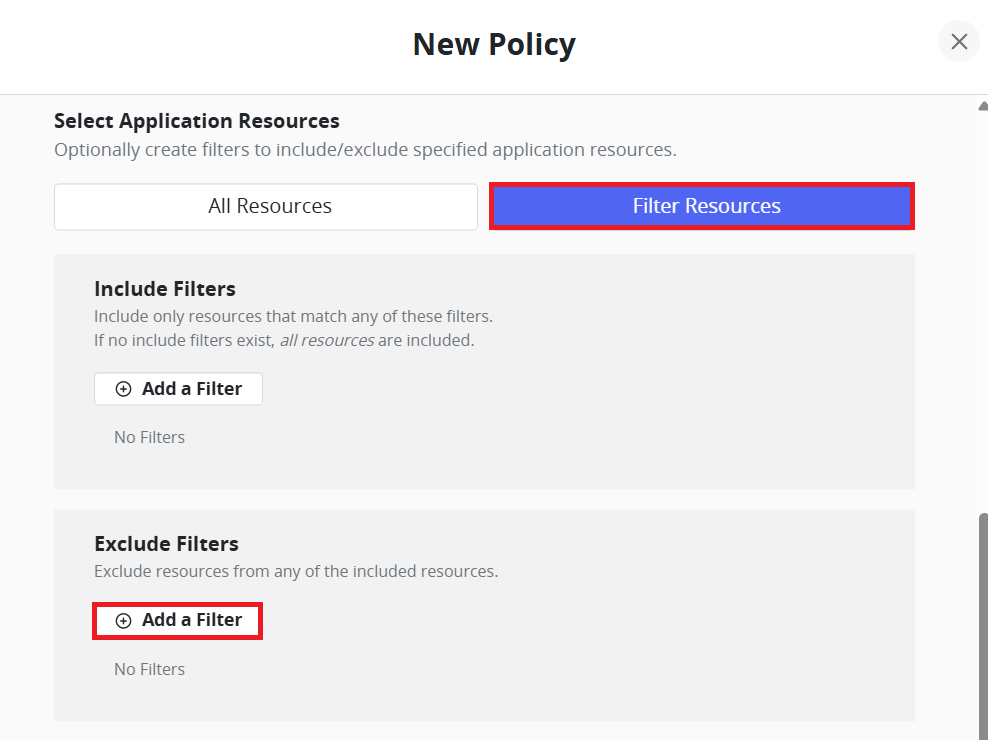
Task: Click 'No Filters' under Exclude Filters
Action: pos(149,669)
